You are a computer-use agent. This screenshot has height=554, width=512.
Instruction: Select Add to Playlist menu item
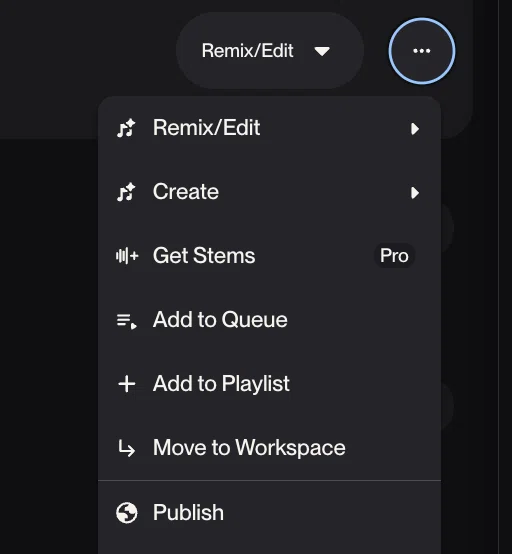coord(269,384)
